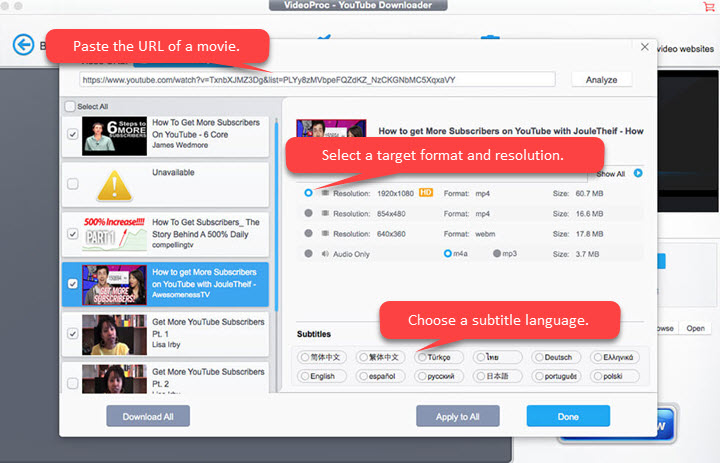Click 'How To Get Subscribers_ The Story Behind' title
The image size is (720, 463).
206,228
